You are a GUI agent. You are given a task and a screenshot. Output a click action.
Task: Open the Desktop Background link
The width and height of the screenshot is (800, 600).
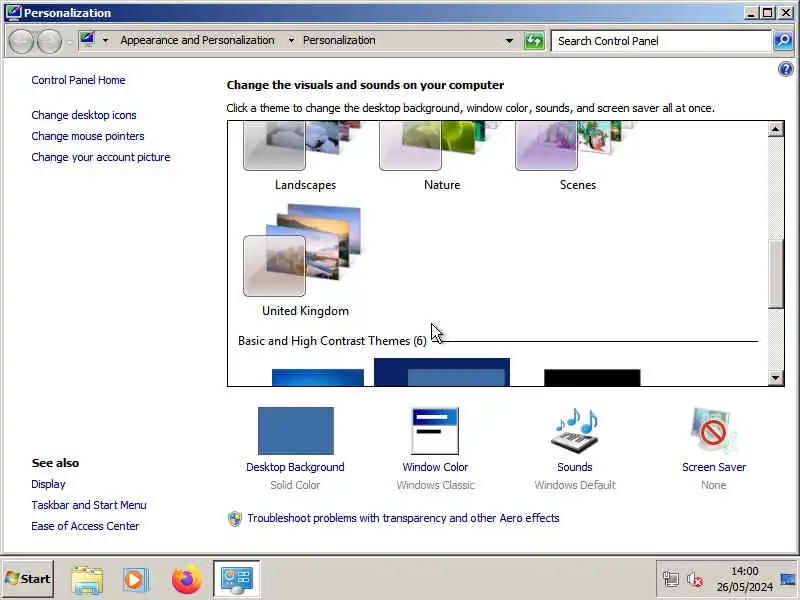click(x=295, y=467)
